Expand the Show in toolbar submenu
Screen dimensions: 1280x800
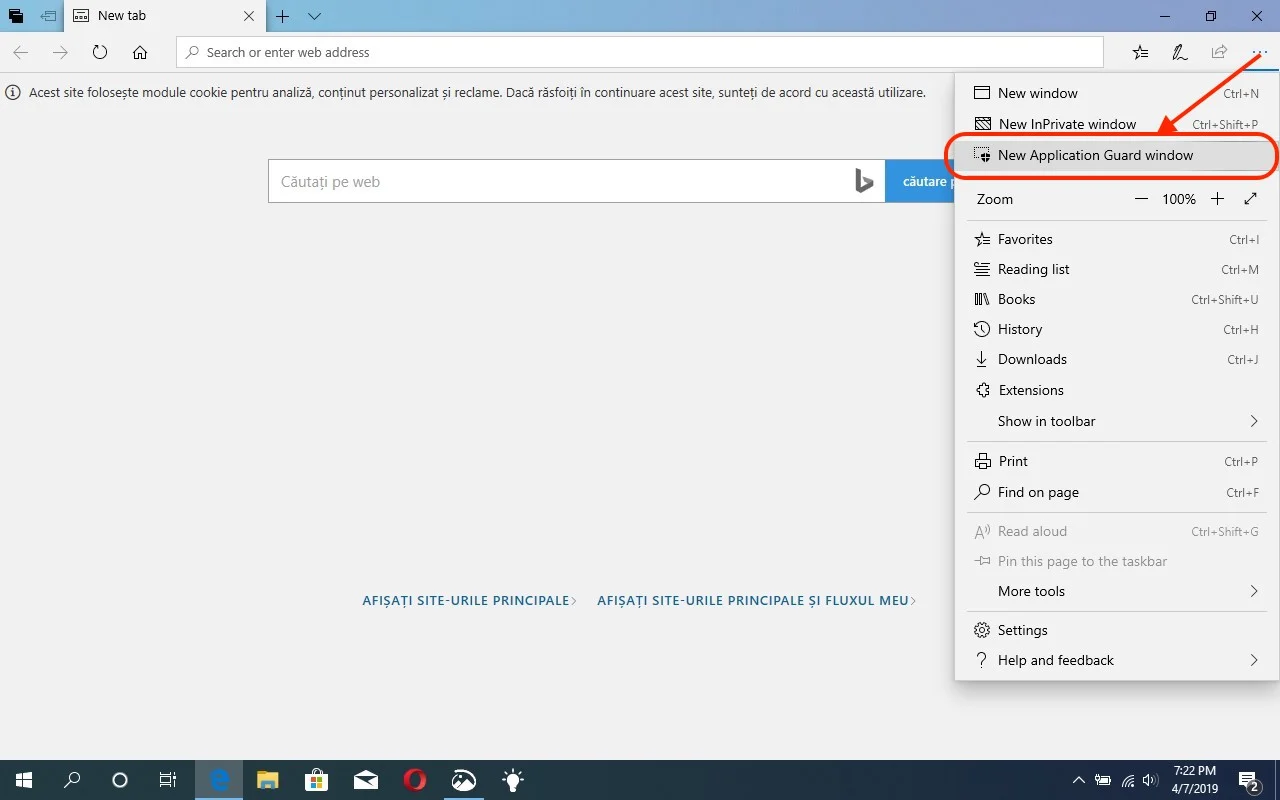(1253, 421)
